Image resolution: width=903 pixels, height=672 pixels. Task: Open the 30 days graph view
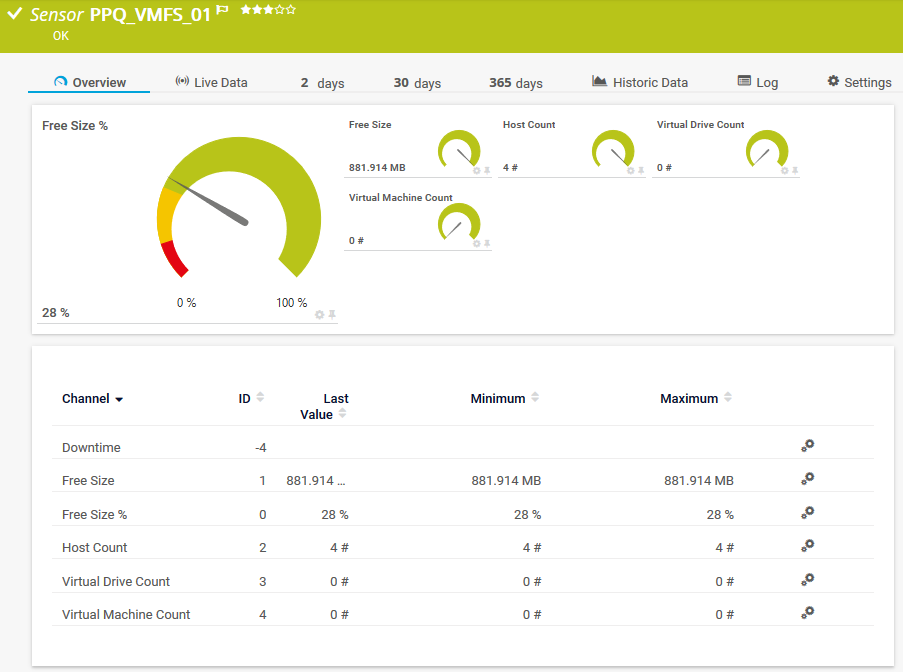[x=417, y=83]
